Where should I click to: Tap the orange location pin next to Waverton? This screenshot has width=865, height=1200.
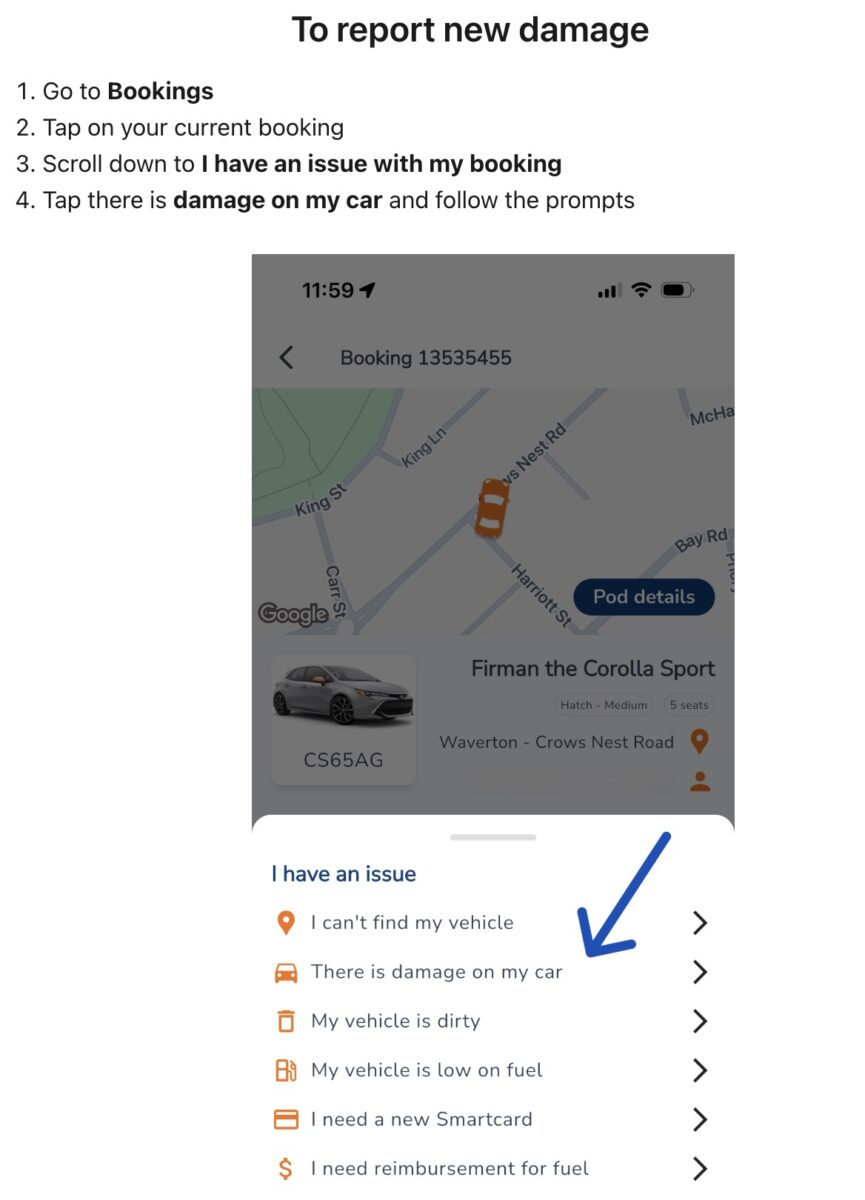click(700, 742)
